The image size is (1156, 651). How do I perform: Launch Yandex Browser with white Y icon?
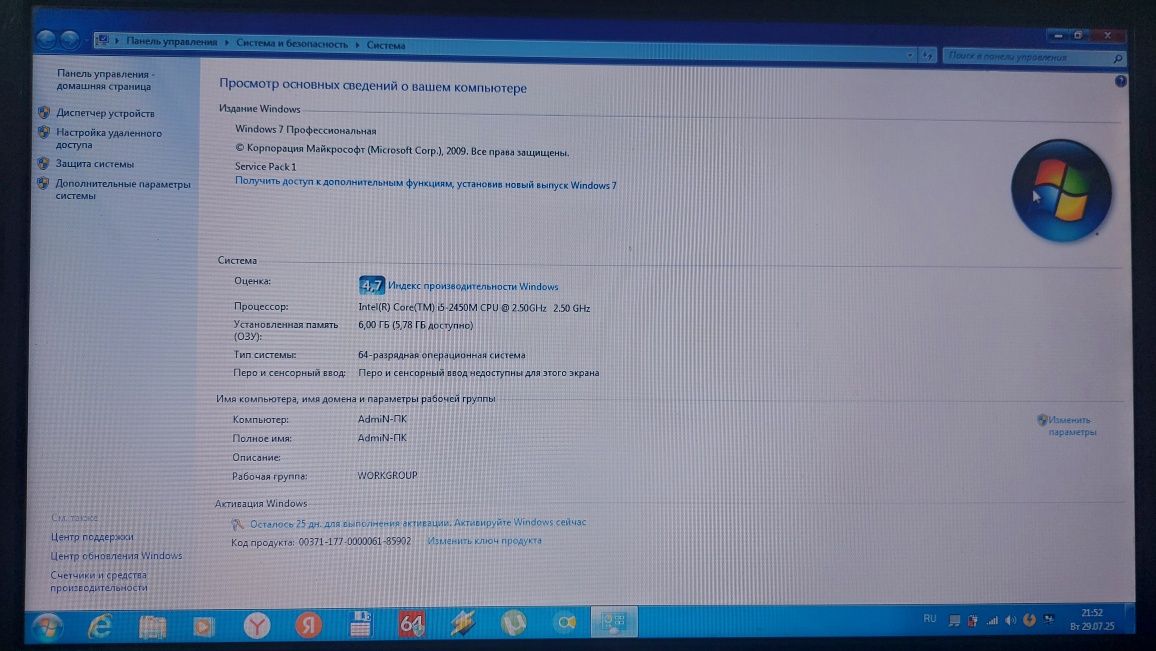coord(257,626)
